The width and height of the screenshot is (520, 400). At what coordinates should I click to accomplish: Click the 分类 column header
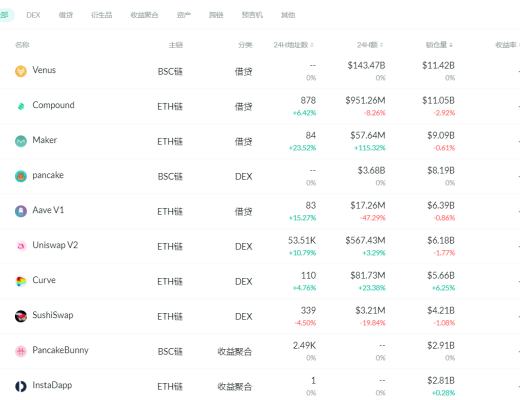coord(245,45)
